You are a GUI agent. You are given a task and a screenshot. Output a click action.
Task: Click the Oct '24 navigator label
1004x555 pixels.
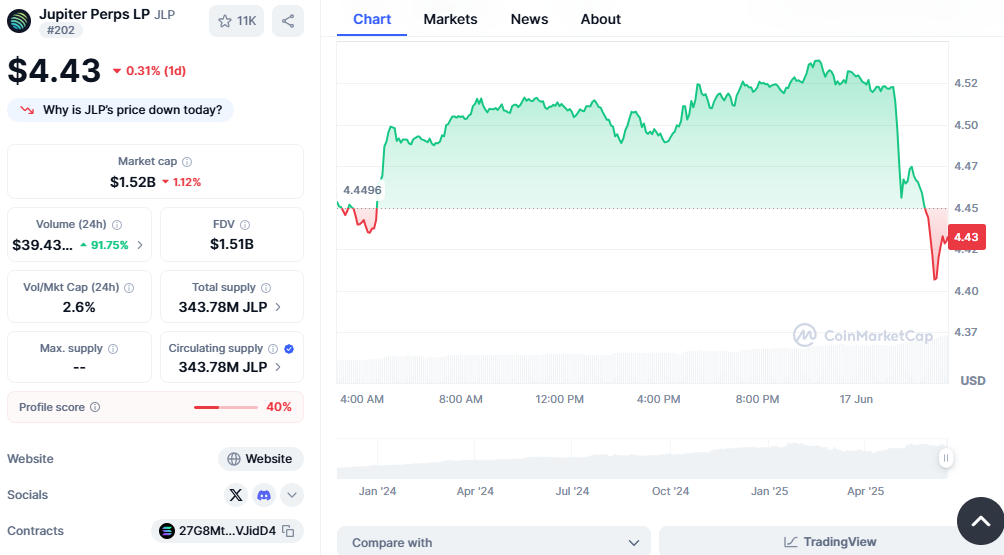(670, 492)
